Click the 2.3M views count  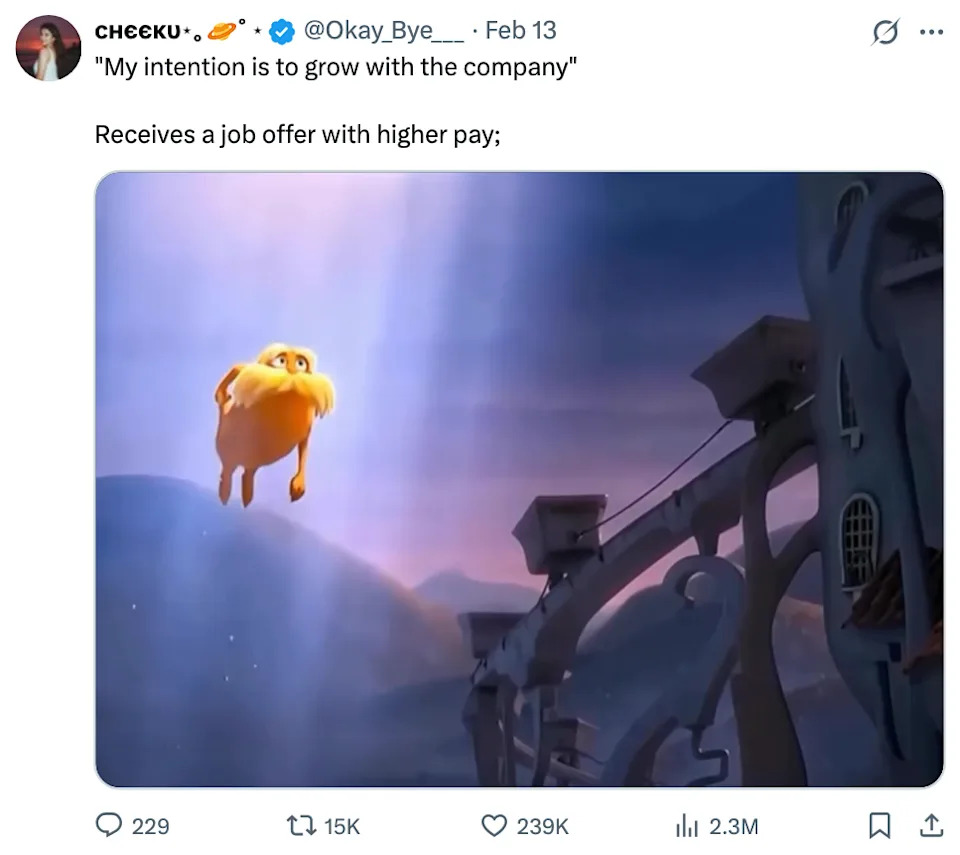(x=733, y=827)
